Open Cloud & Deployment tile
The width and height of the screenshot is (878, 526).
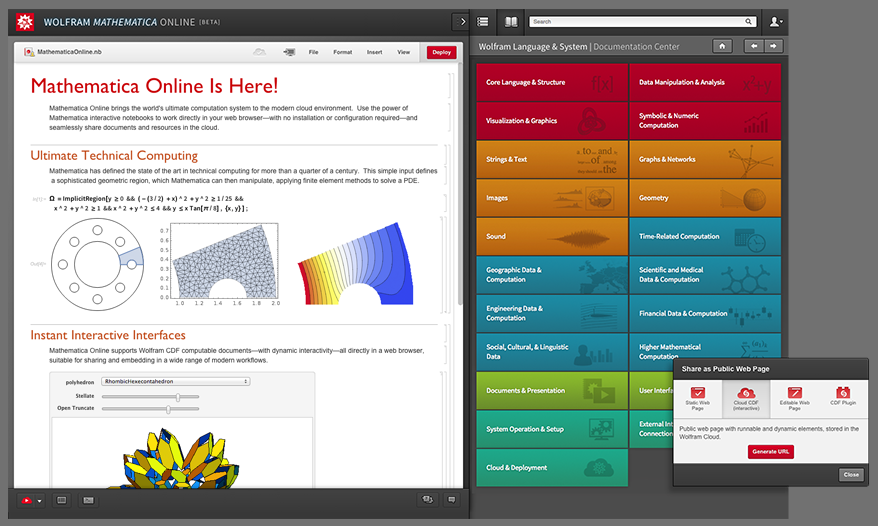click(x=552, y=468)
